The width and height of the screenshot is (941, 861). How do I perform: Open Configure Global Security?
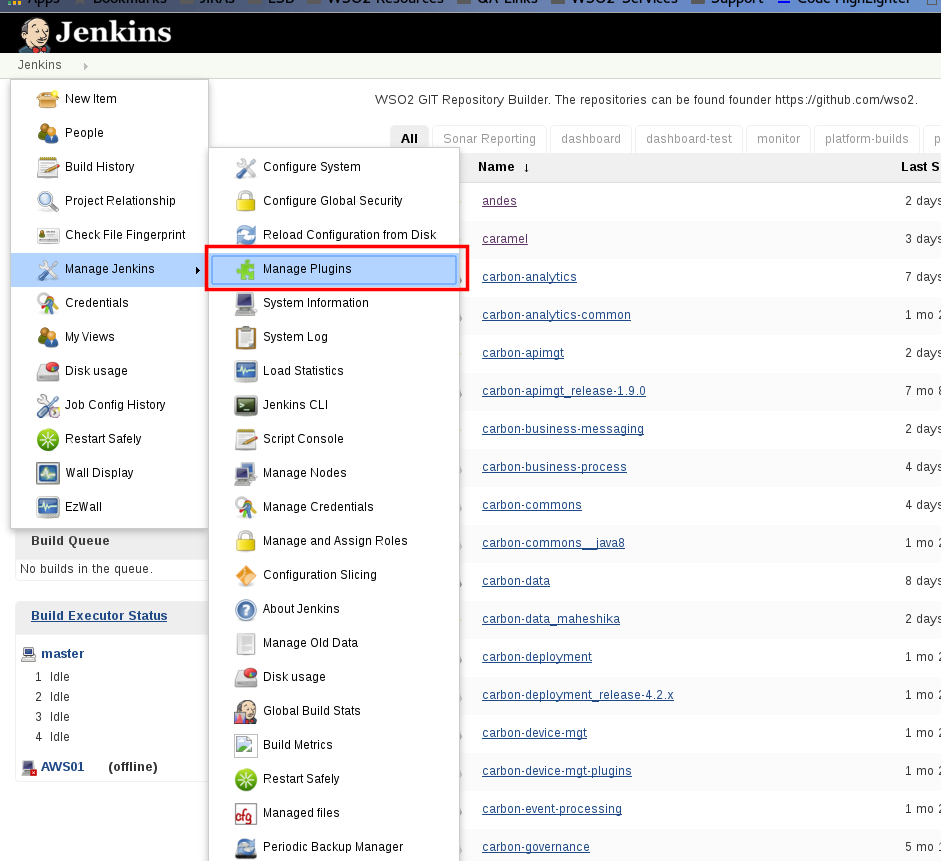[332, 200]
